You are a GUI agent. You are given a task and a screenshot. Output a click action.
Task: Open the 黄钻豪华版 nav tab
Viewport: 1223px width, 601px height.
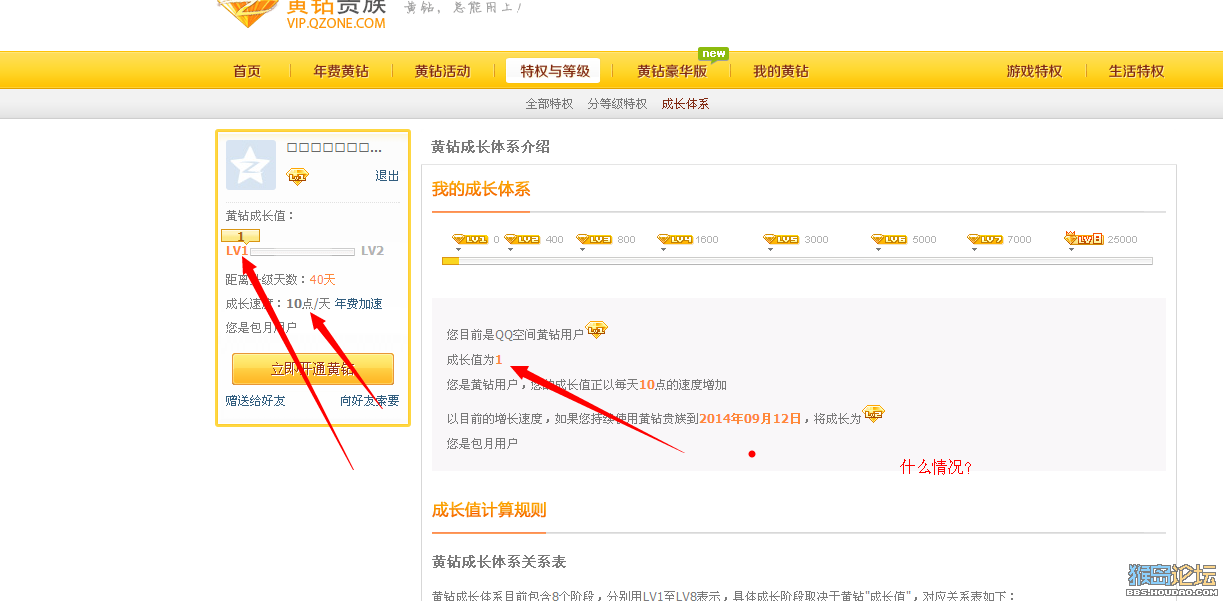tap(672, 71)
